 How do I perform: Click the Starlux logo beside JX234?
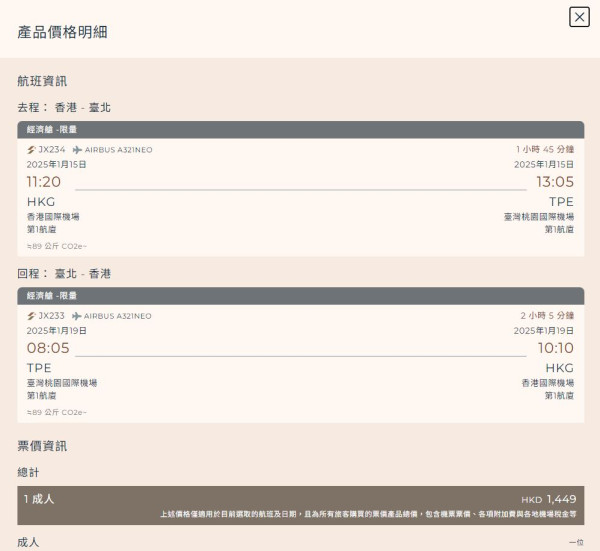tap(31, 150)
